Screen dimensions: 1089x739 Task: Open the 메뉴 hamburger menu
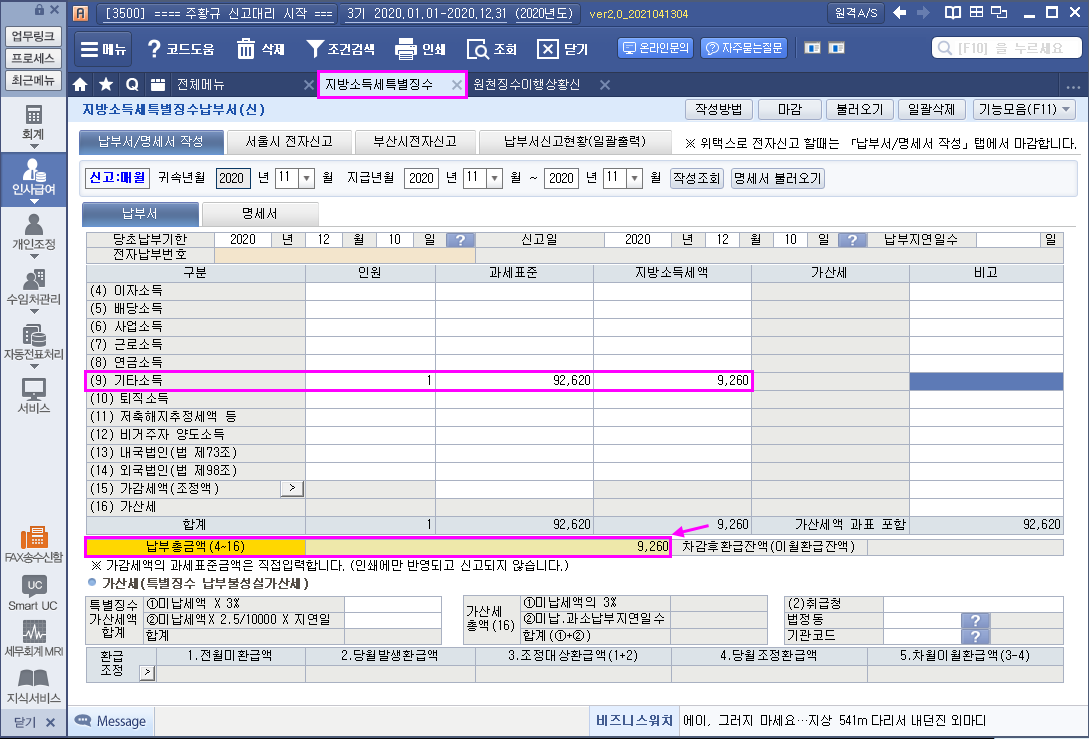point(103,49)
